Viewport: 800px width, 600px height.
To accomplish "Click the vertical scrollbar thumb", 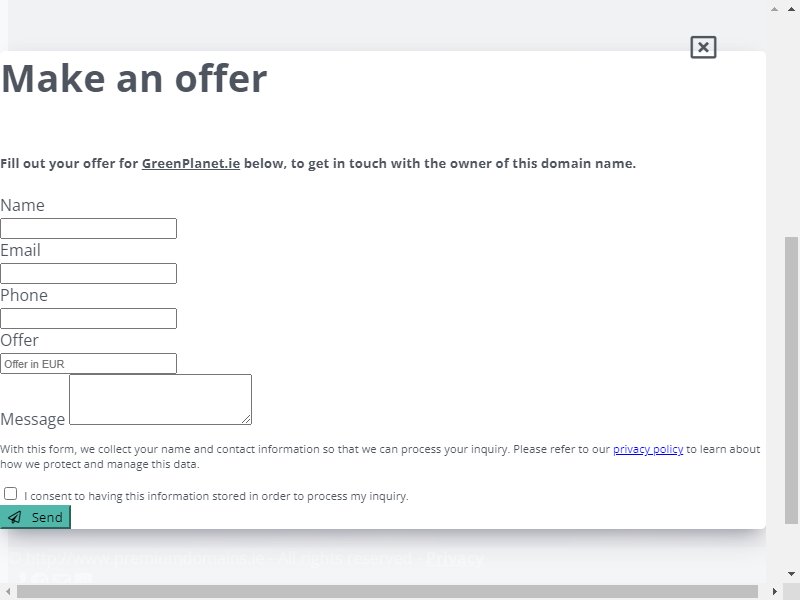I will [x=791, y=380].
